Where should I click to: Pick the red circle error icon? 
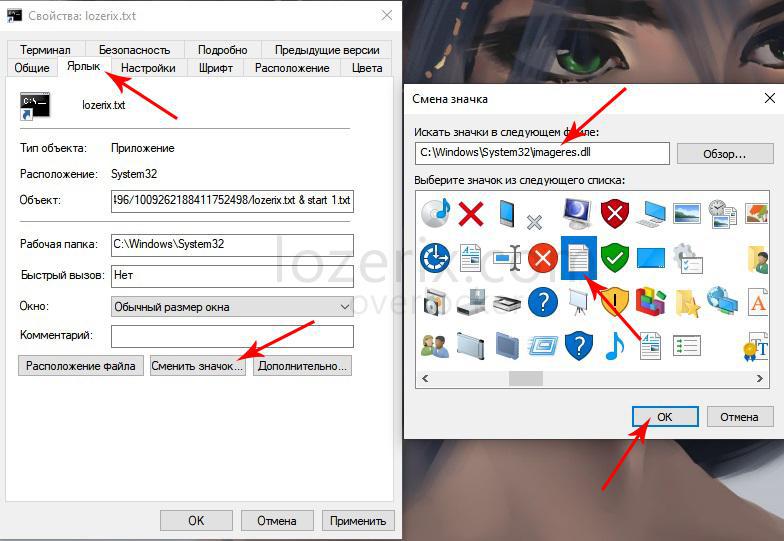542,258
